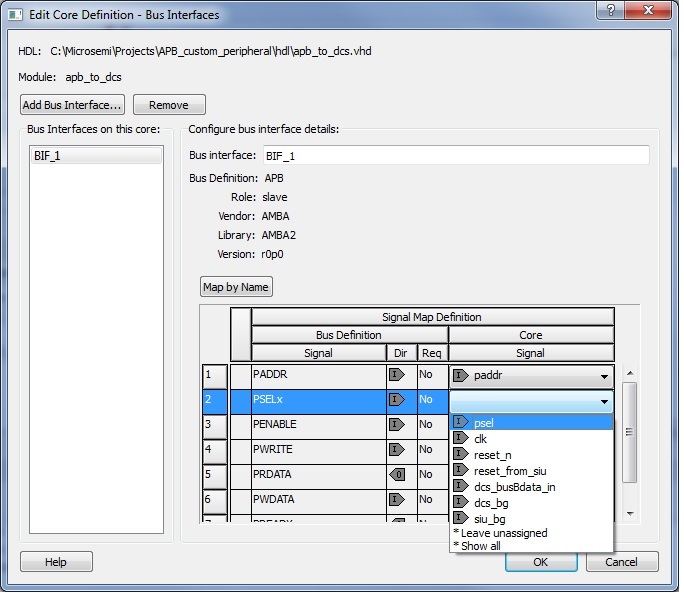
Task: Select row header 4 in signal table
Action: 216,453
